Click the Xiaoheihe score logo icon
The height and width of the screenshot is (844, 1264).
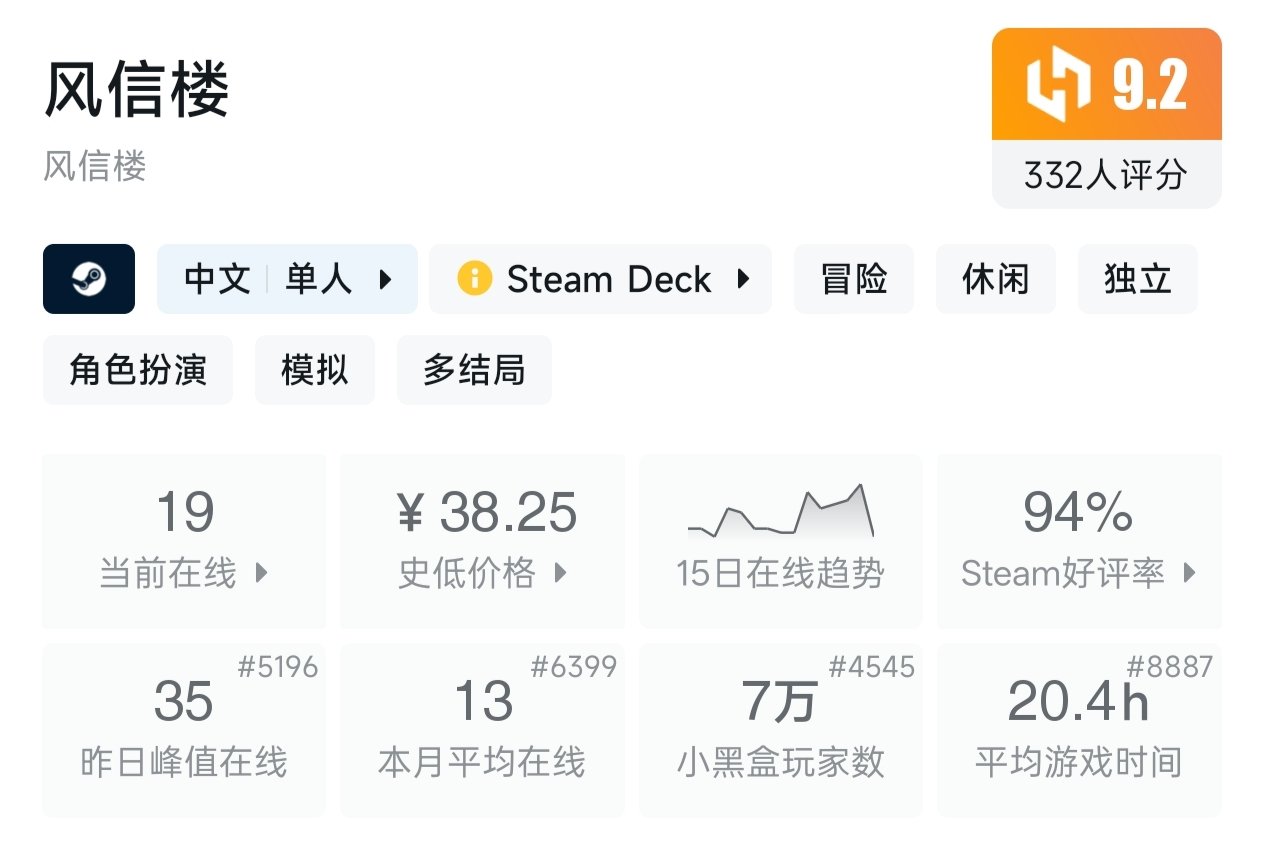(1057, 85)
